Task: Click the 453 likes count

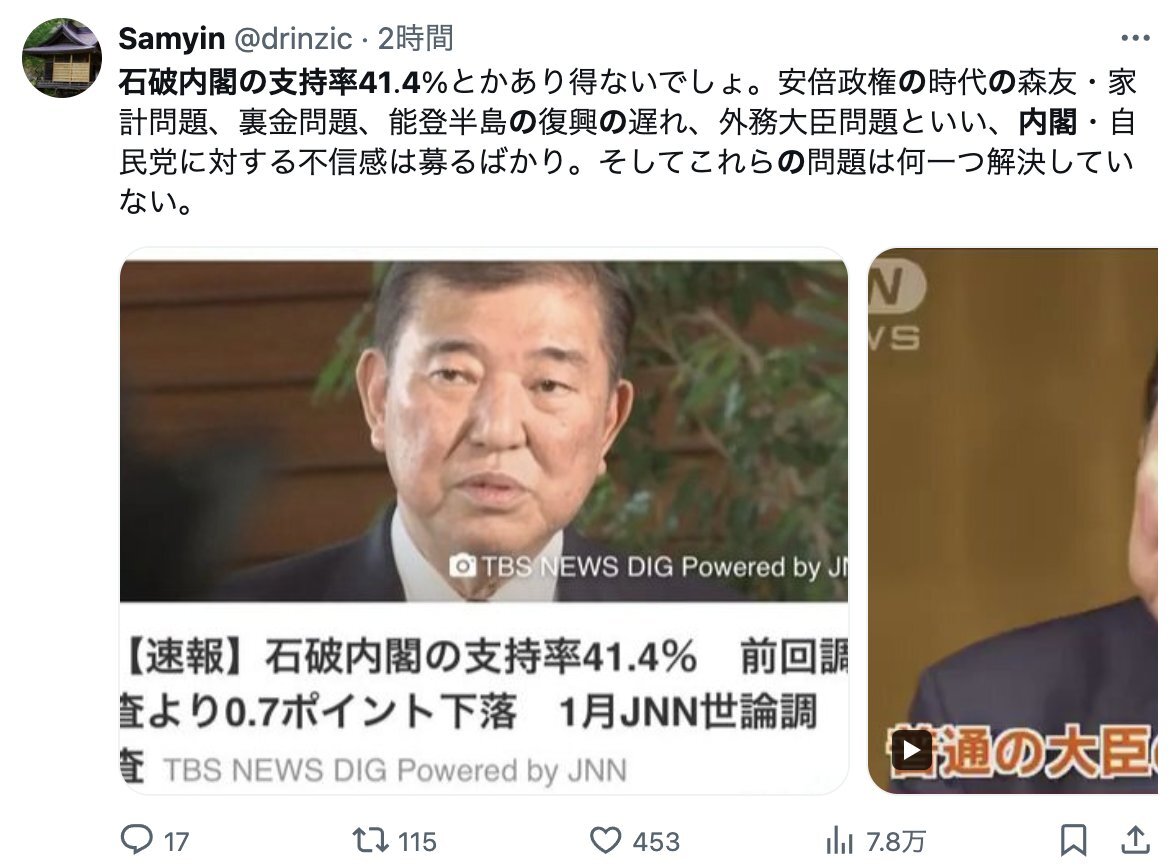Action: (656, 841)
